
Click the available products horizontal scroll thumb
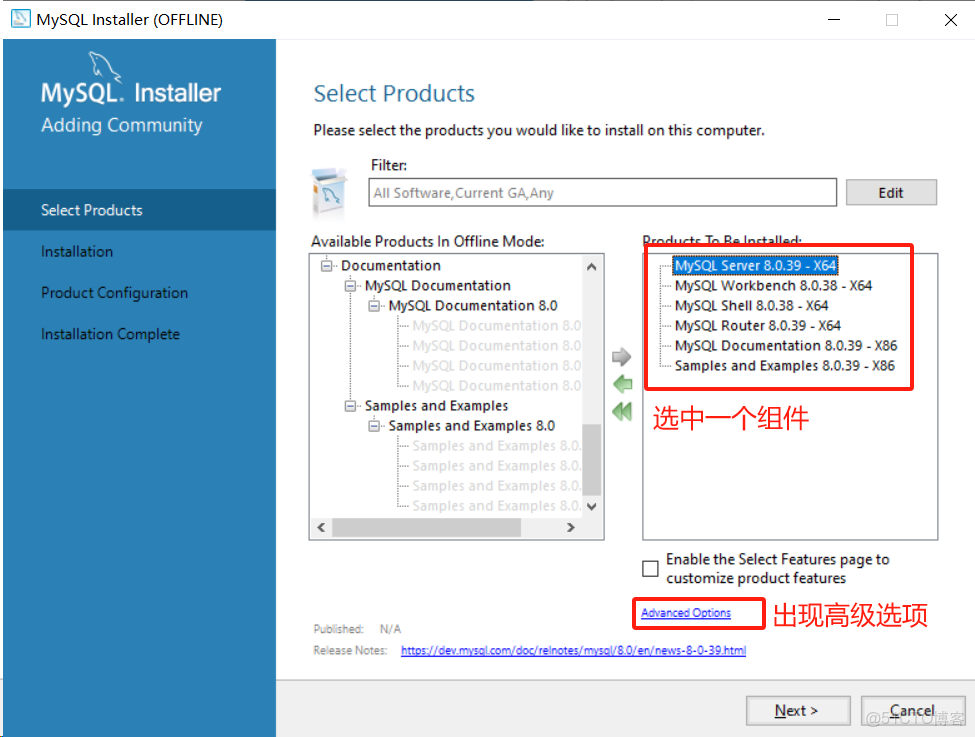[427, 527]
